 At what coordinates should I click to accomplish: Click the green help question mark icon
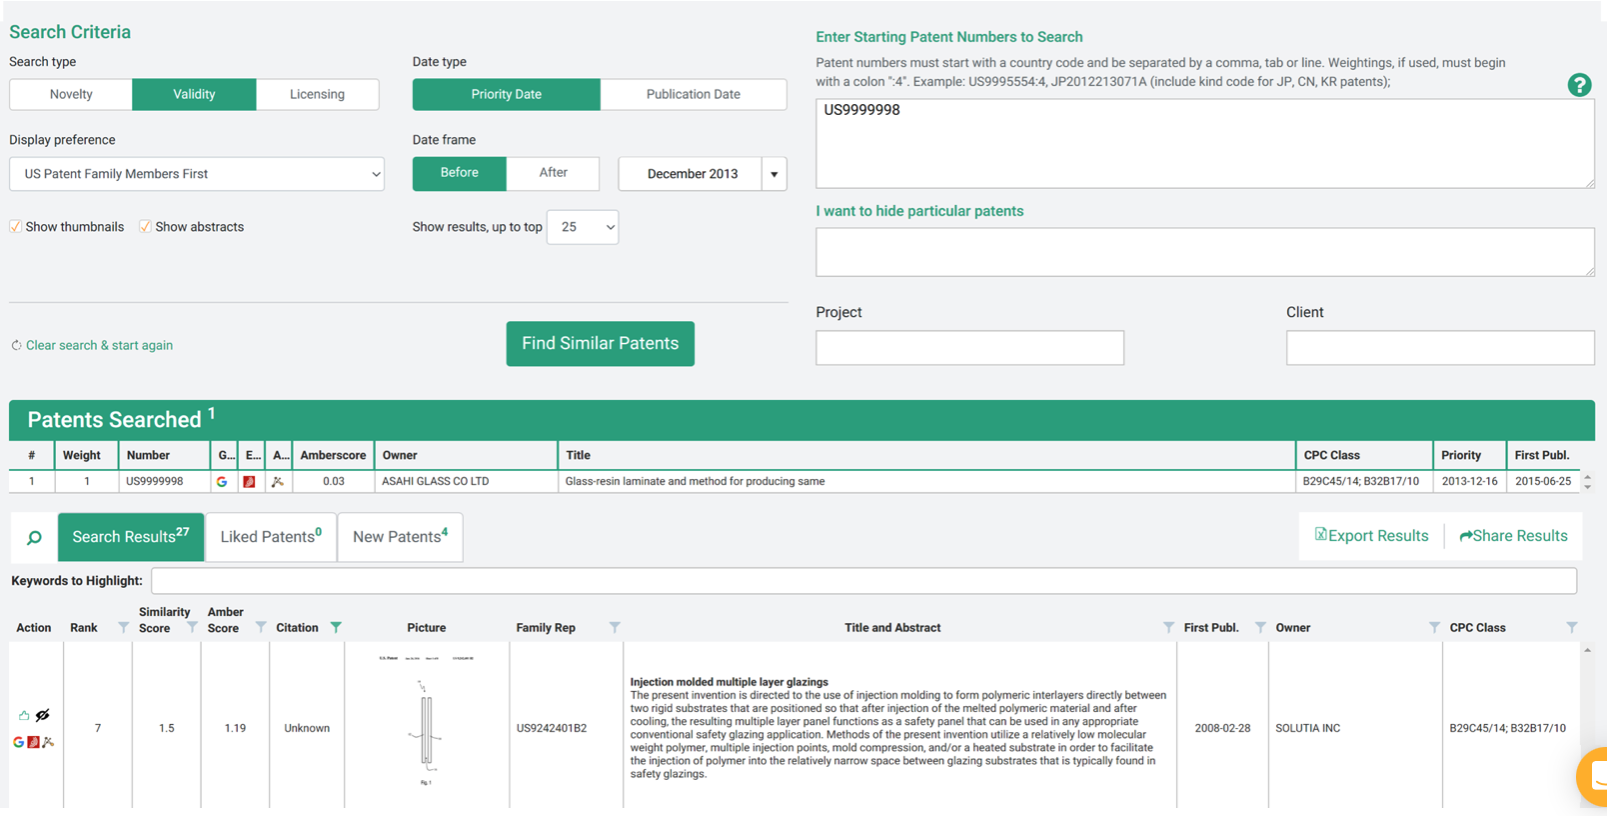(x=1579, y=85)
